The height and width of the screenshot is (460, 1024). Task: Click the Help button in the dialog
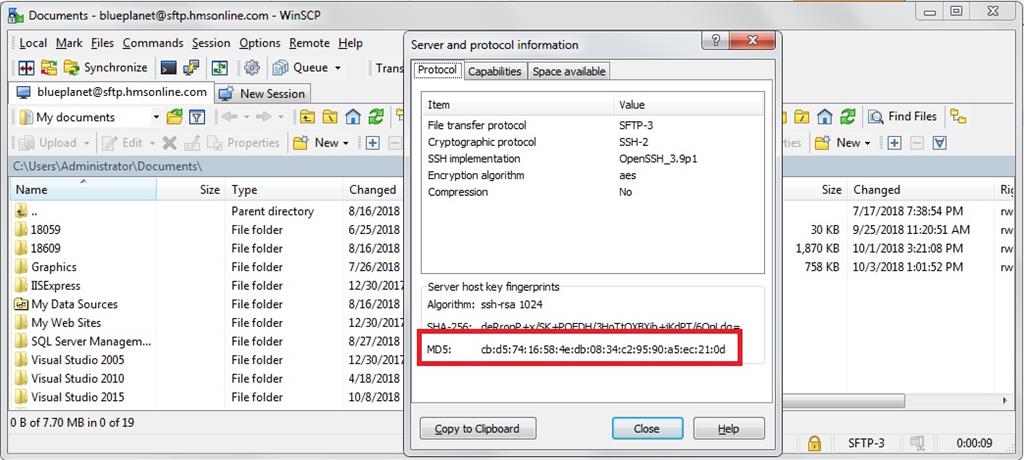(x=728, y=429)
